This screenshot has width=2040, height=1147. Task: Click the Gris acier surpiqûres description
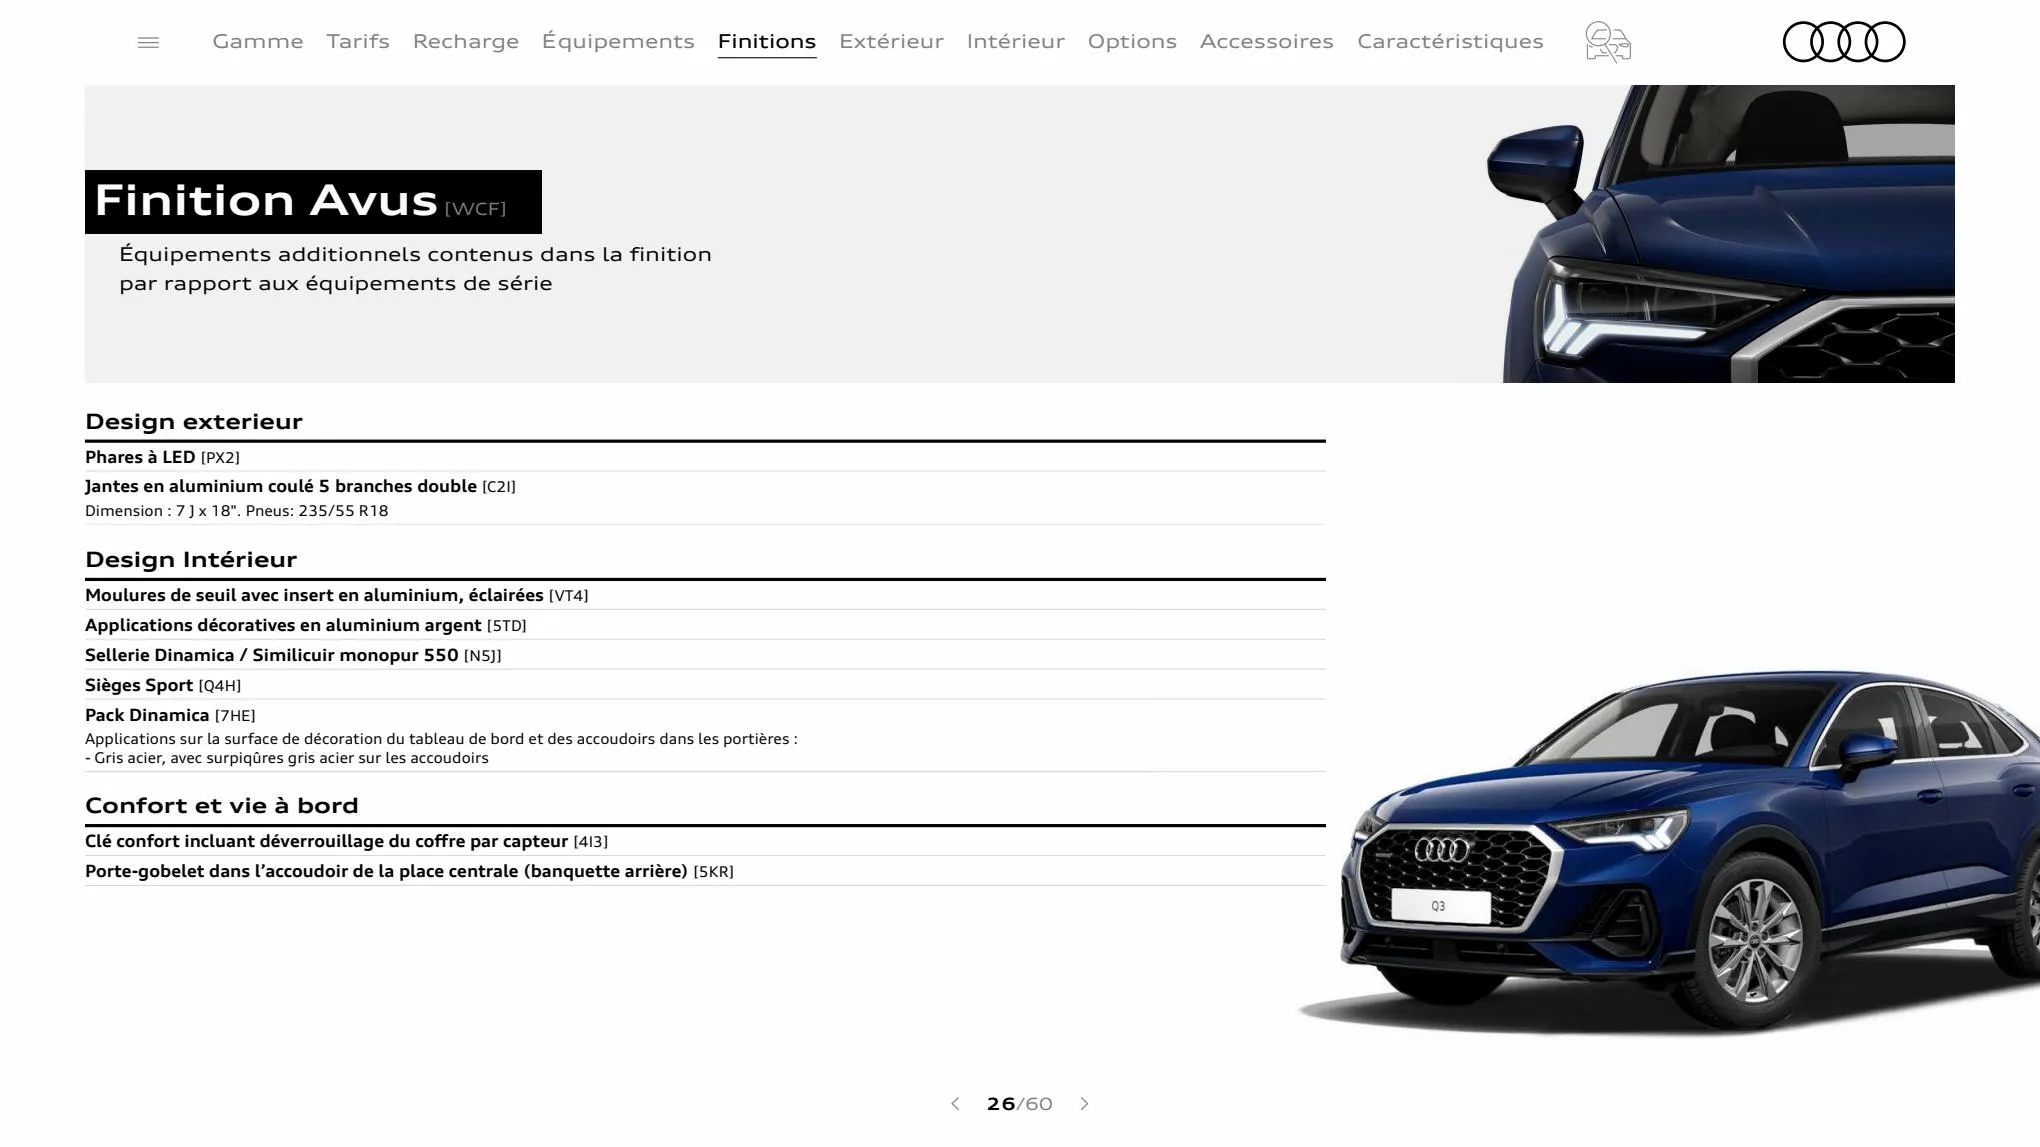point(287,758)
